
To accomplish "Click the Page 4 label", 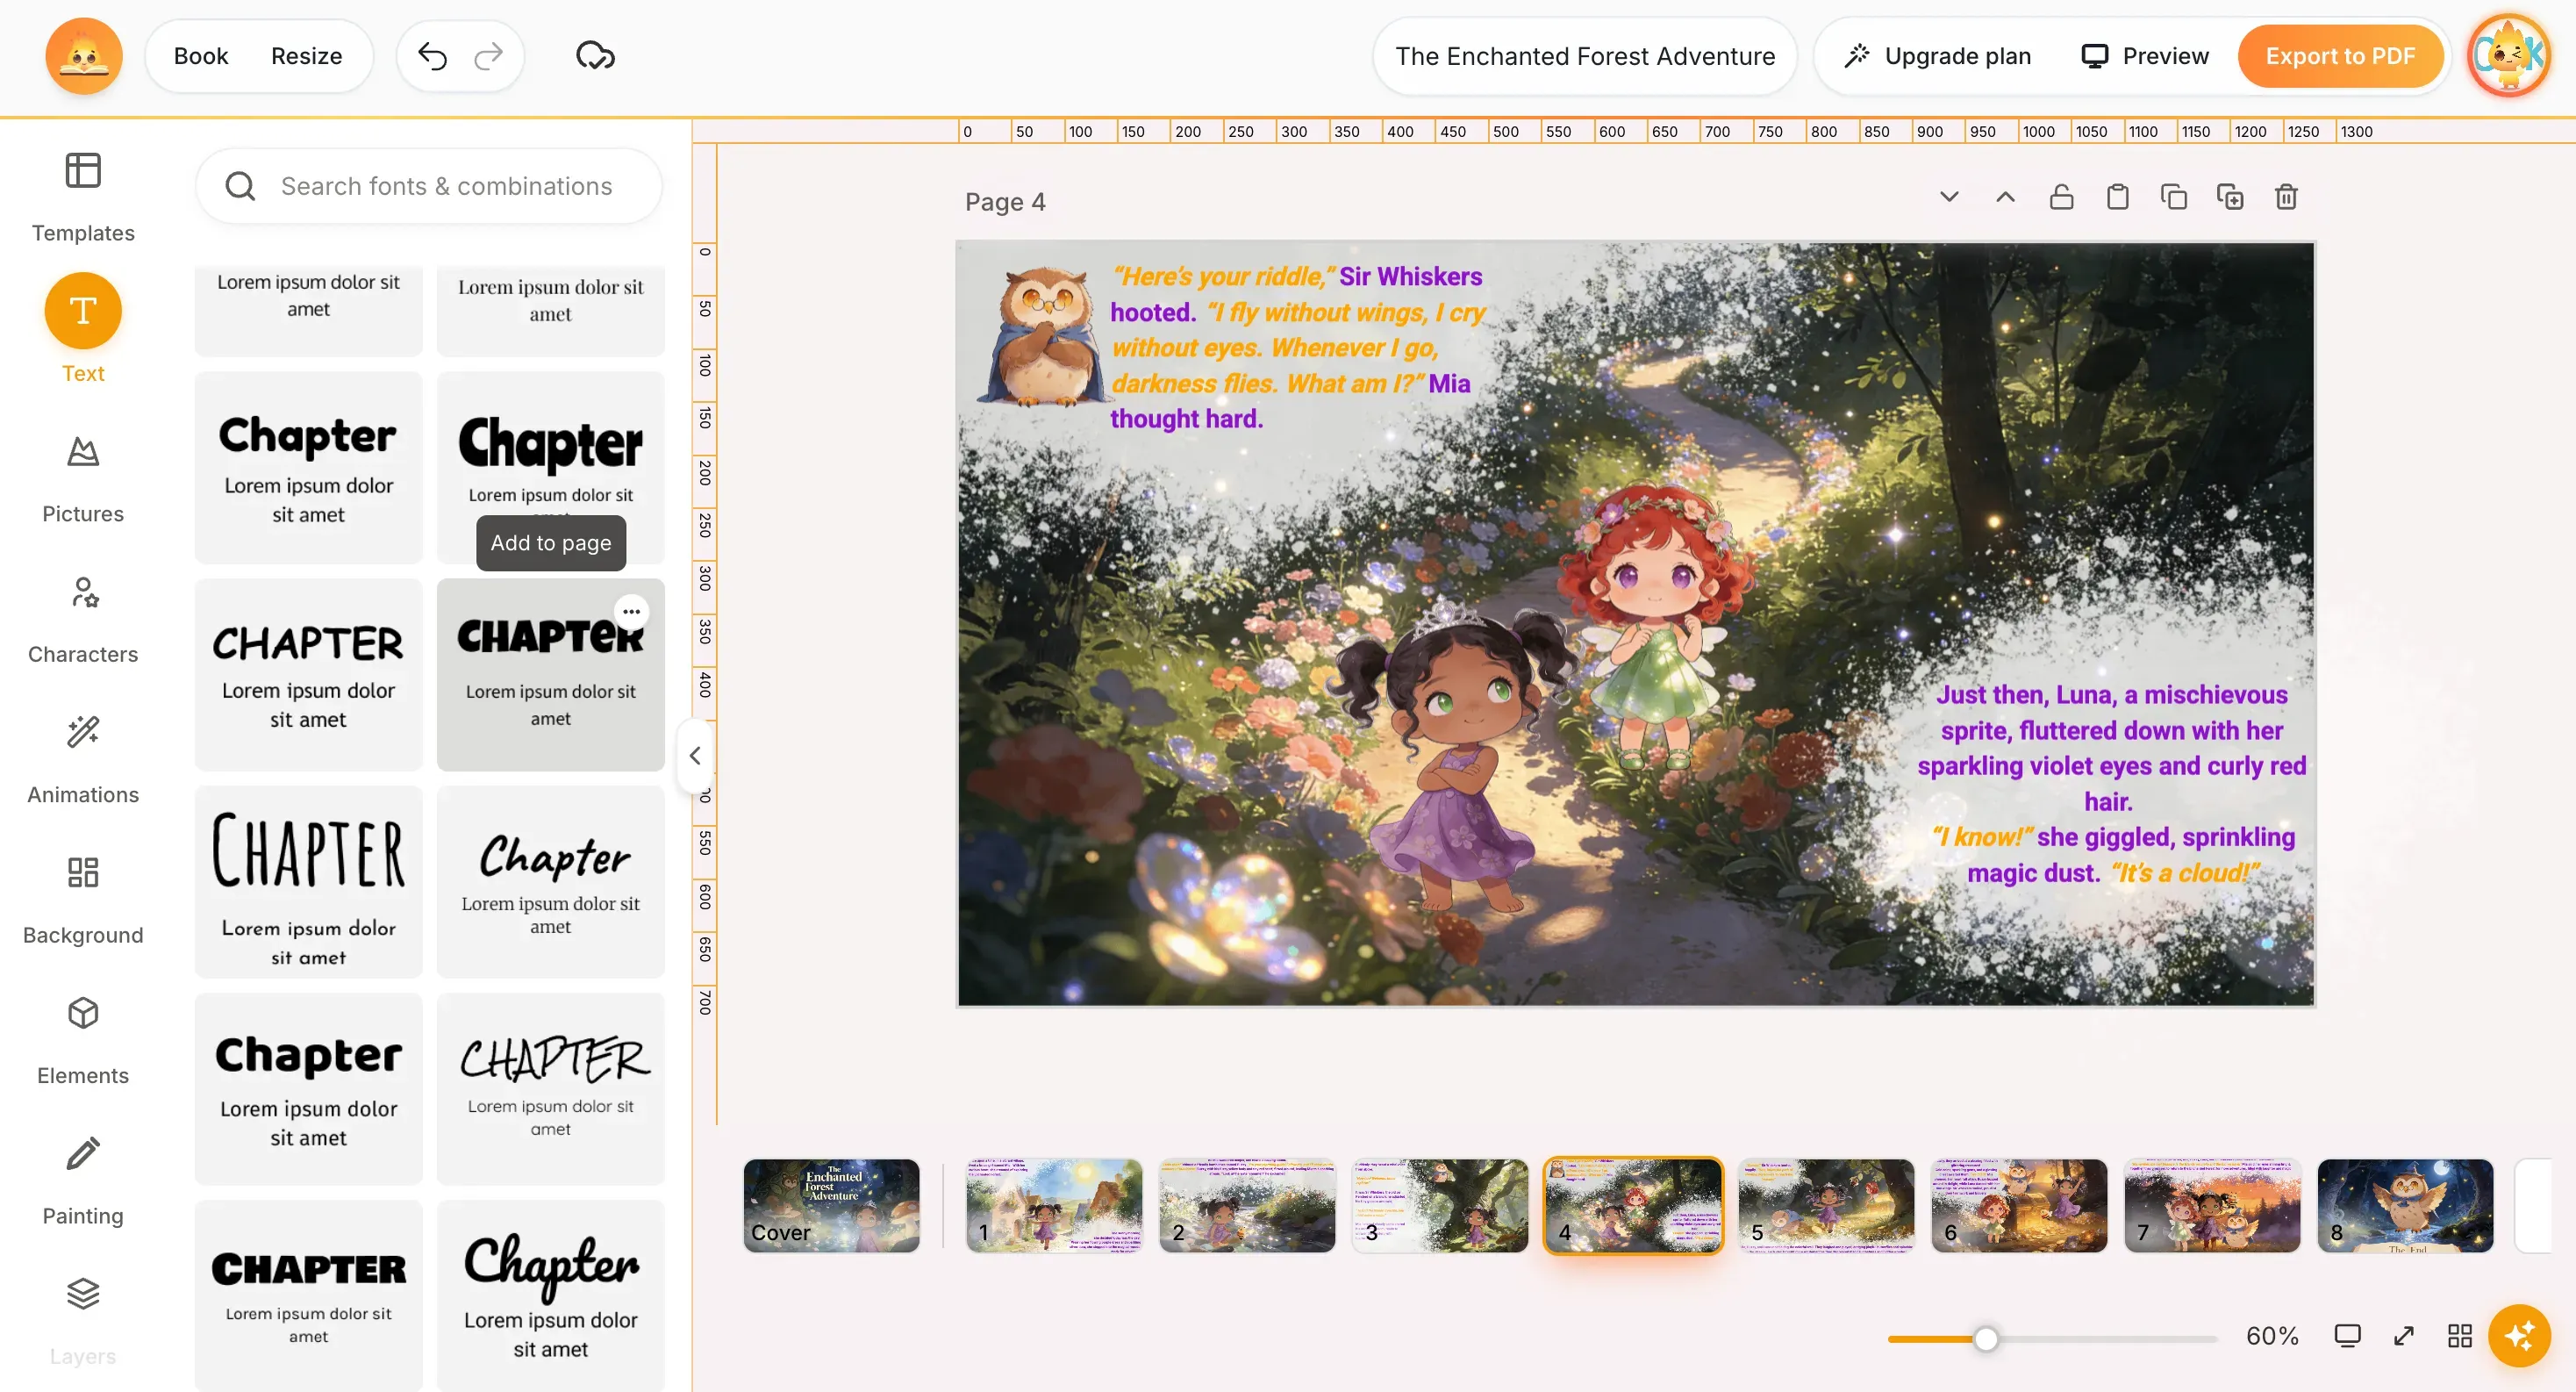I will pos(1005,202).
